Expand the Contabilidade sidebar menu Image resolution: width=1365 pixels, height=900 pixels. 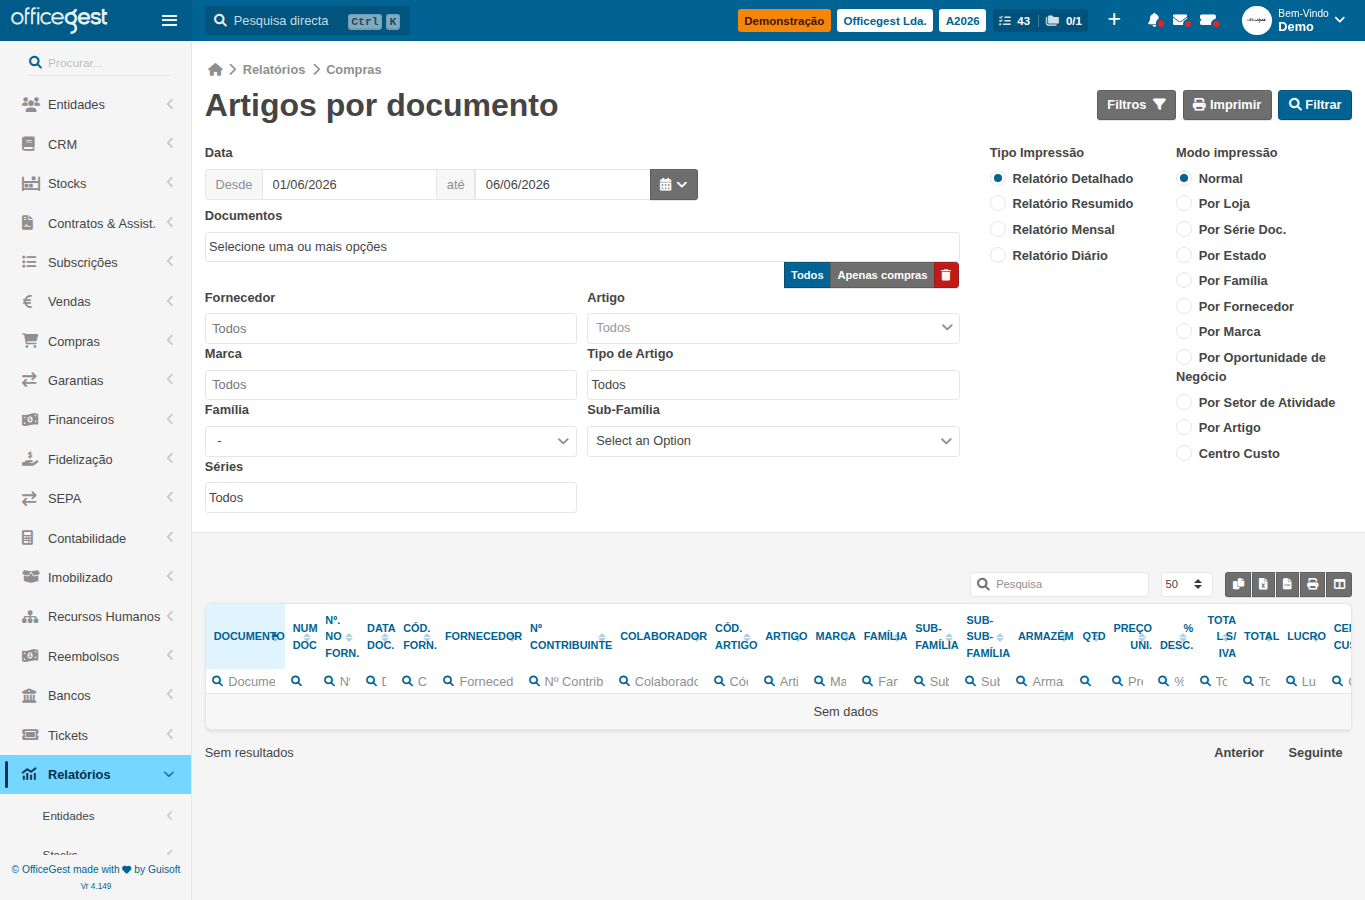(x=96, y=539)
